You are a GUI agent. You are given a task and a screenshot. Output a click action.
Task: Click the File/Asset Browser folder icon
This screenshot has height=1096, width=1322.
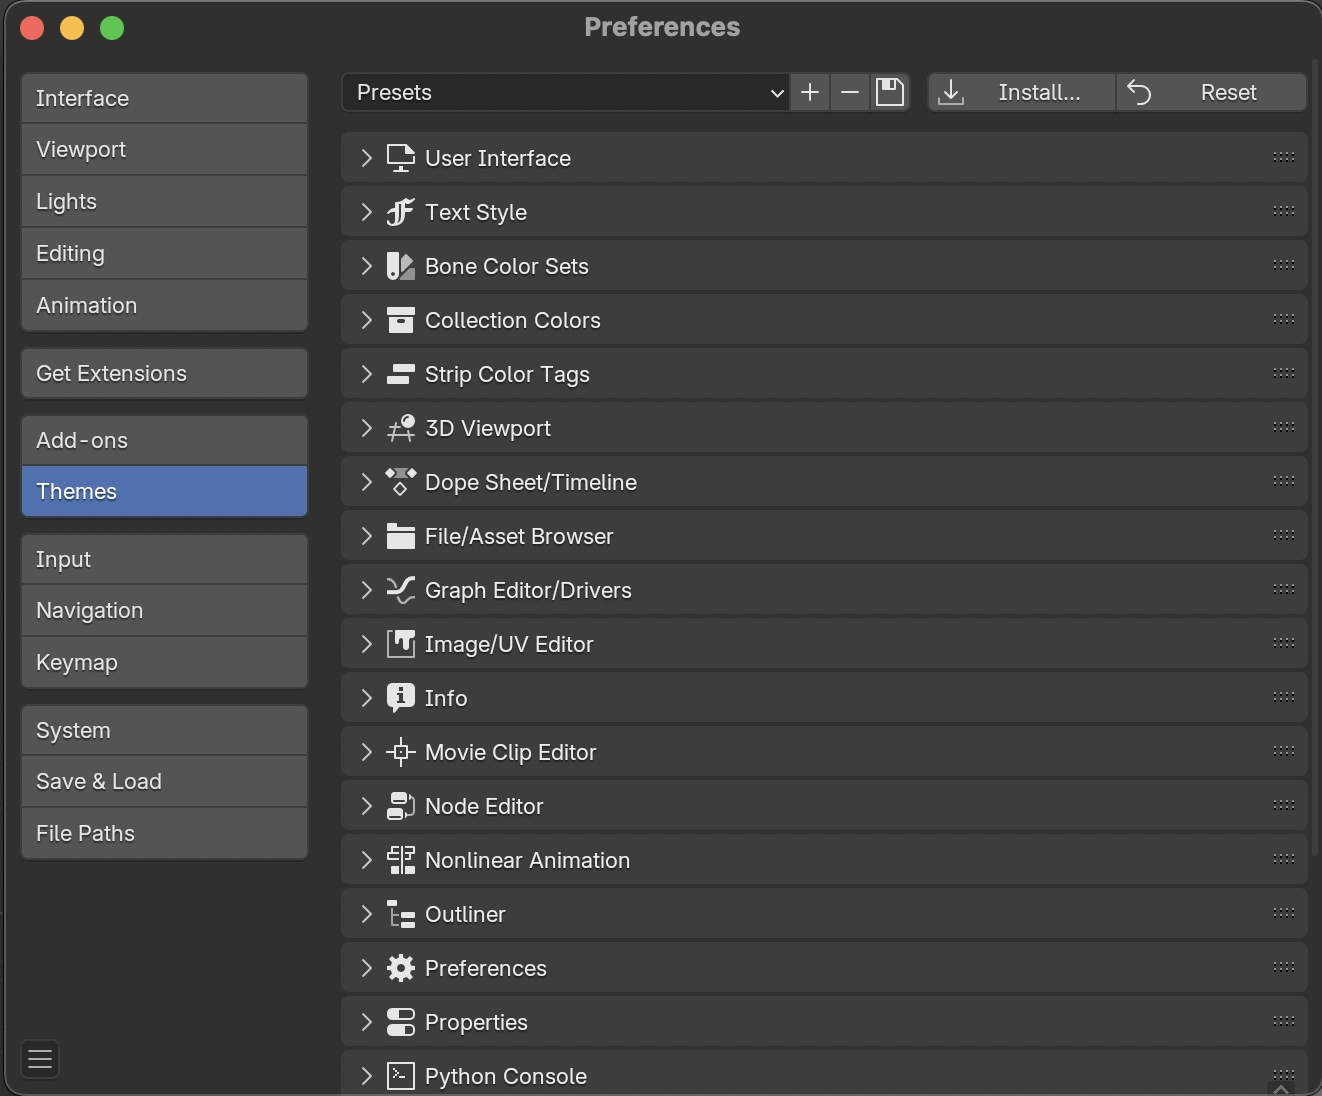(x=401, y=536)
